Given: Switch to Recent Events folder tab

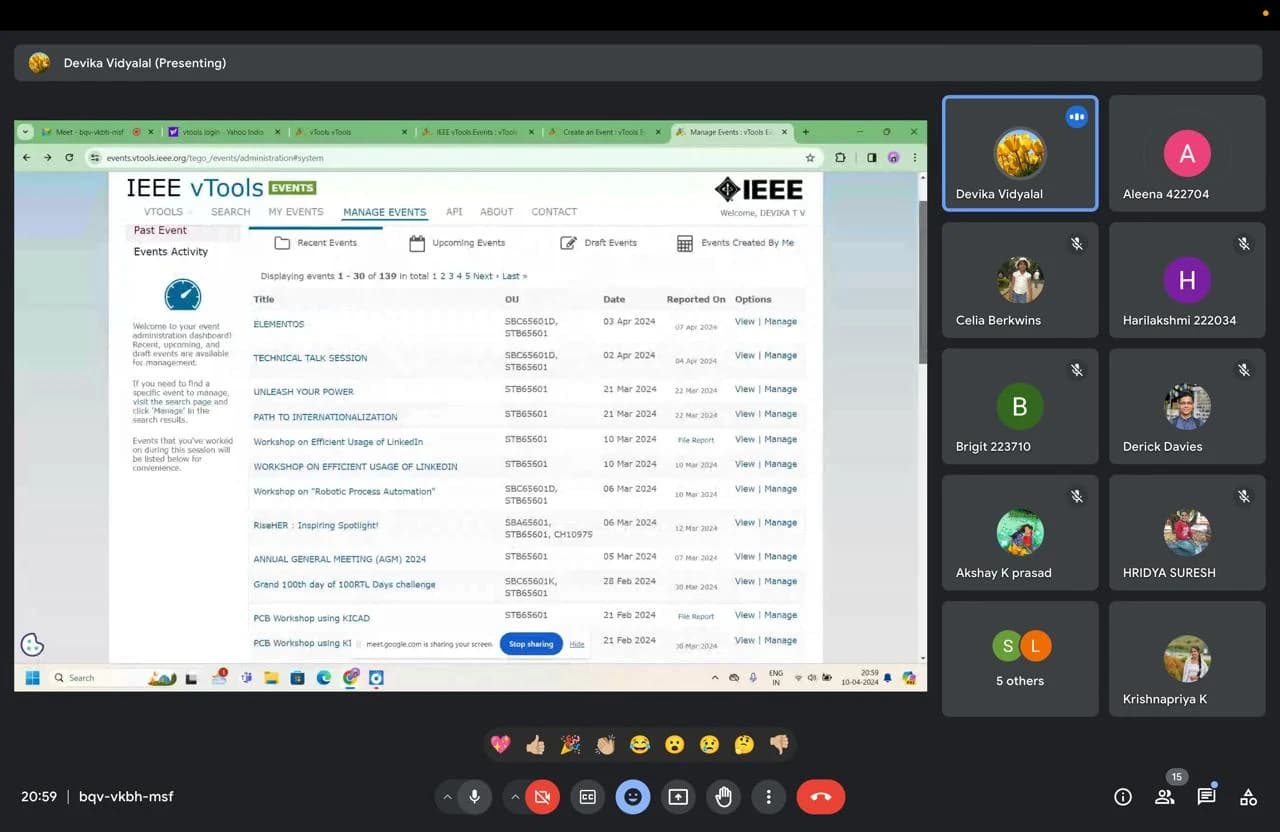Looking at the screenshot, I should click(316, 243).
